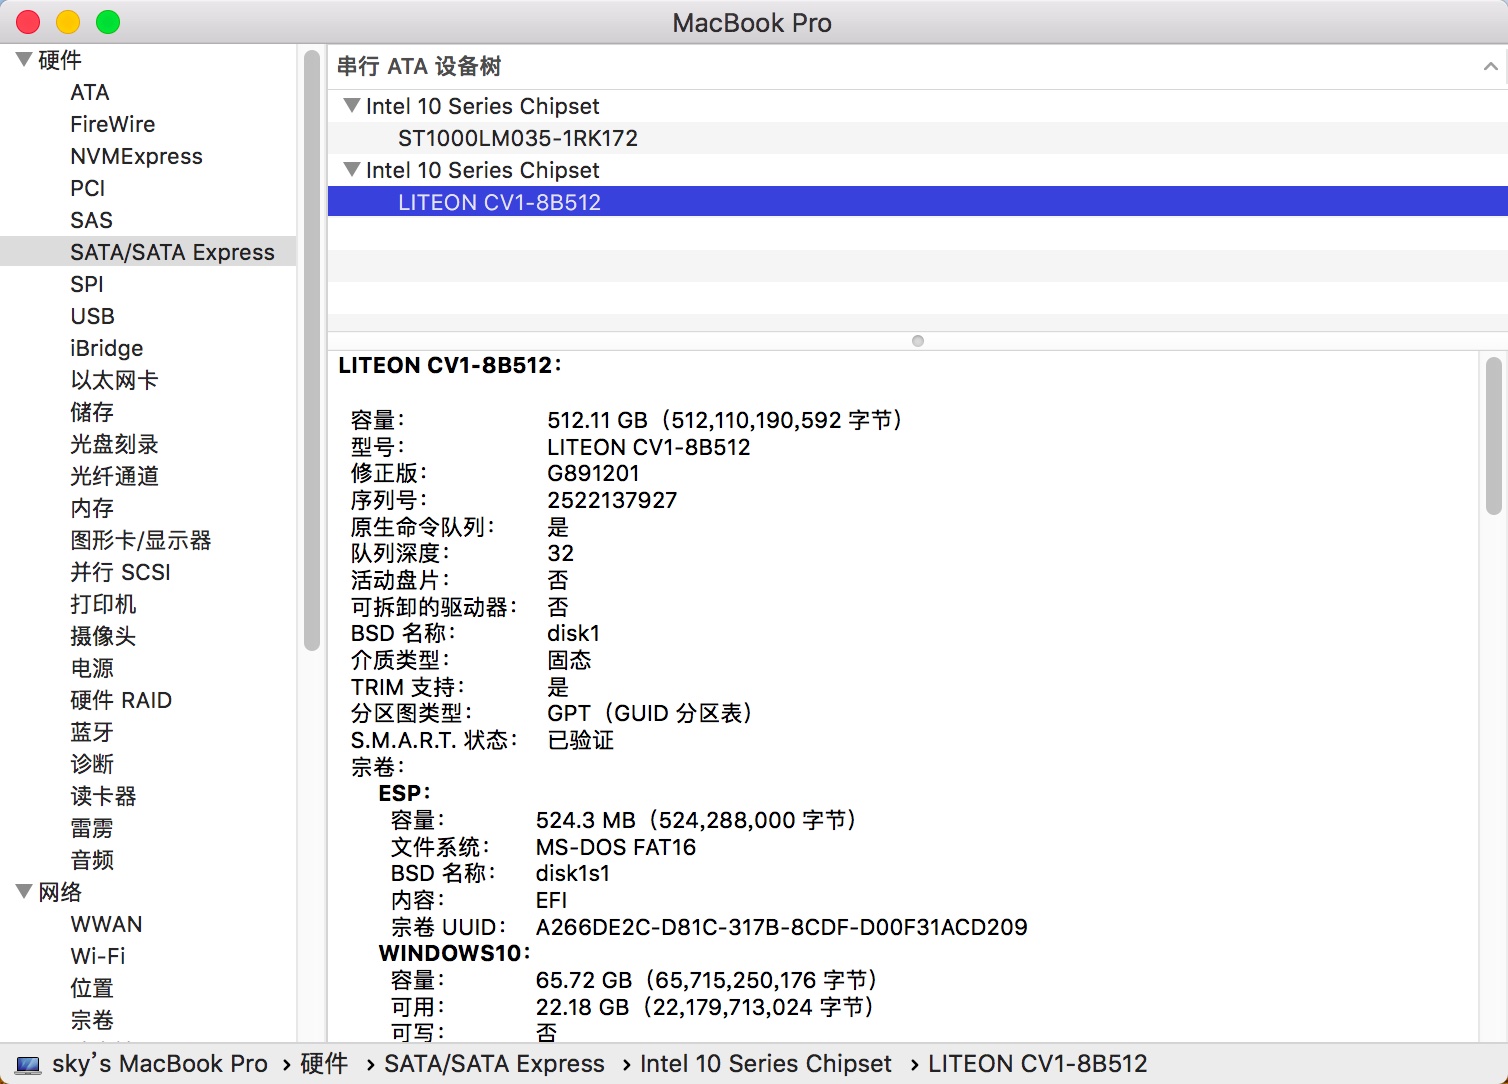Screen dimensions: 1508x1084
Task: Click the ESP volume heading
Action: 404,793
